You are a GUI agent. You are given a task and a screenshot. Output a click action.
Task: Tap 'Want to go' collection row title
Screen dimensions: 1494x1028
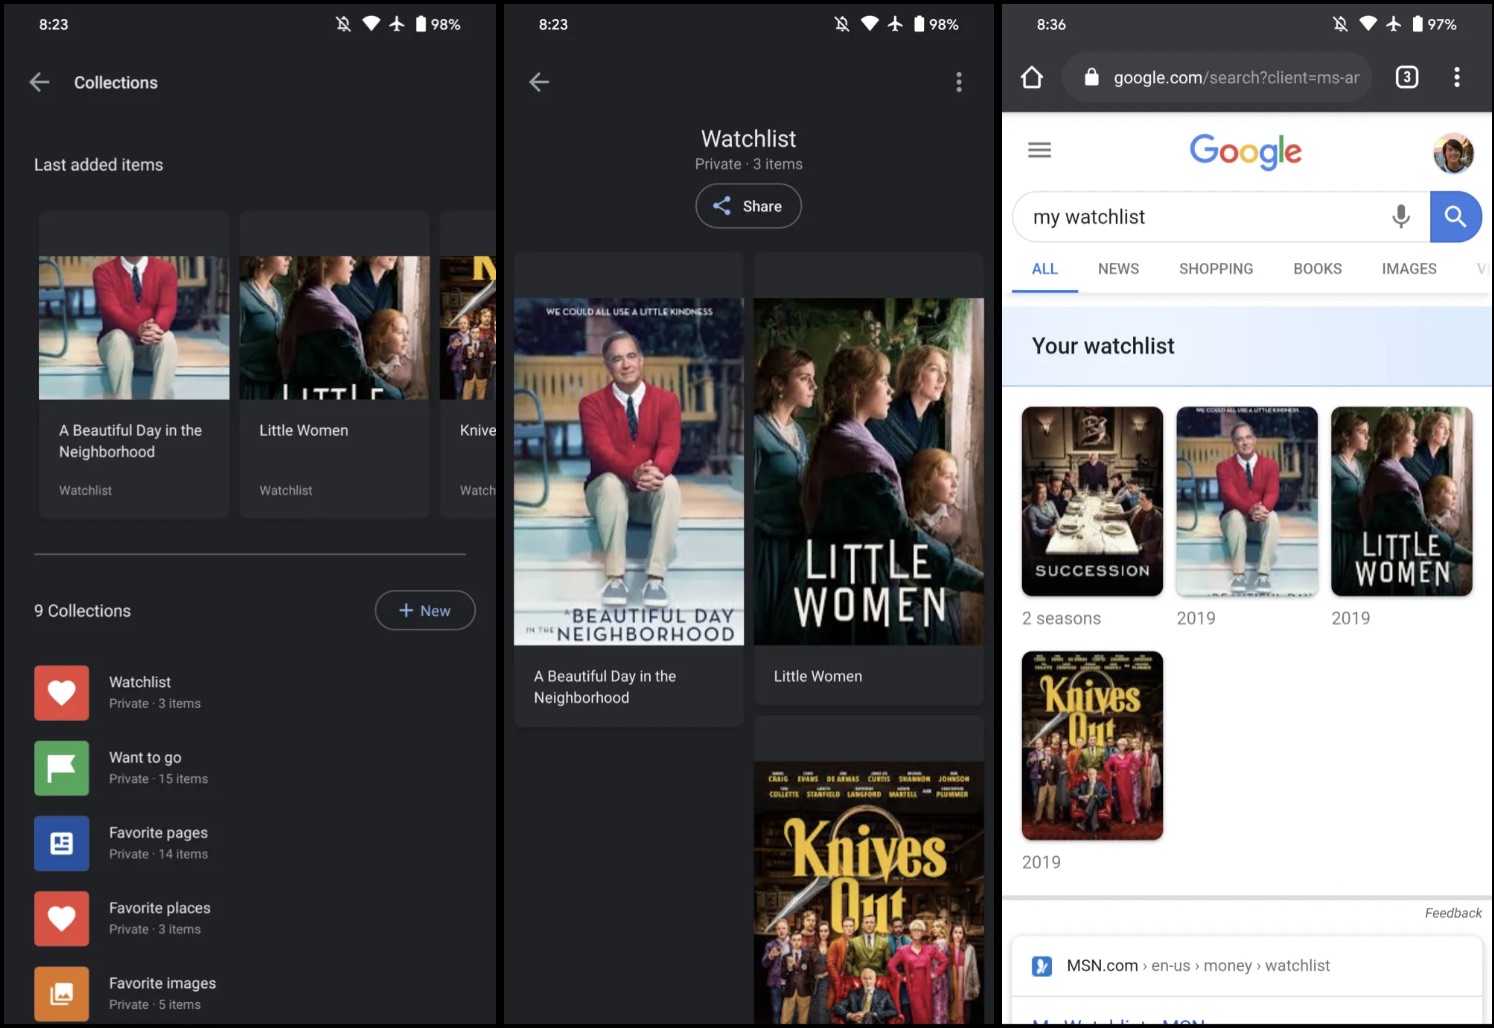click(x=145, y=757)
